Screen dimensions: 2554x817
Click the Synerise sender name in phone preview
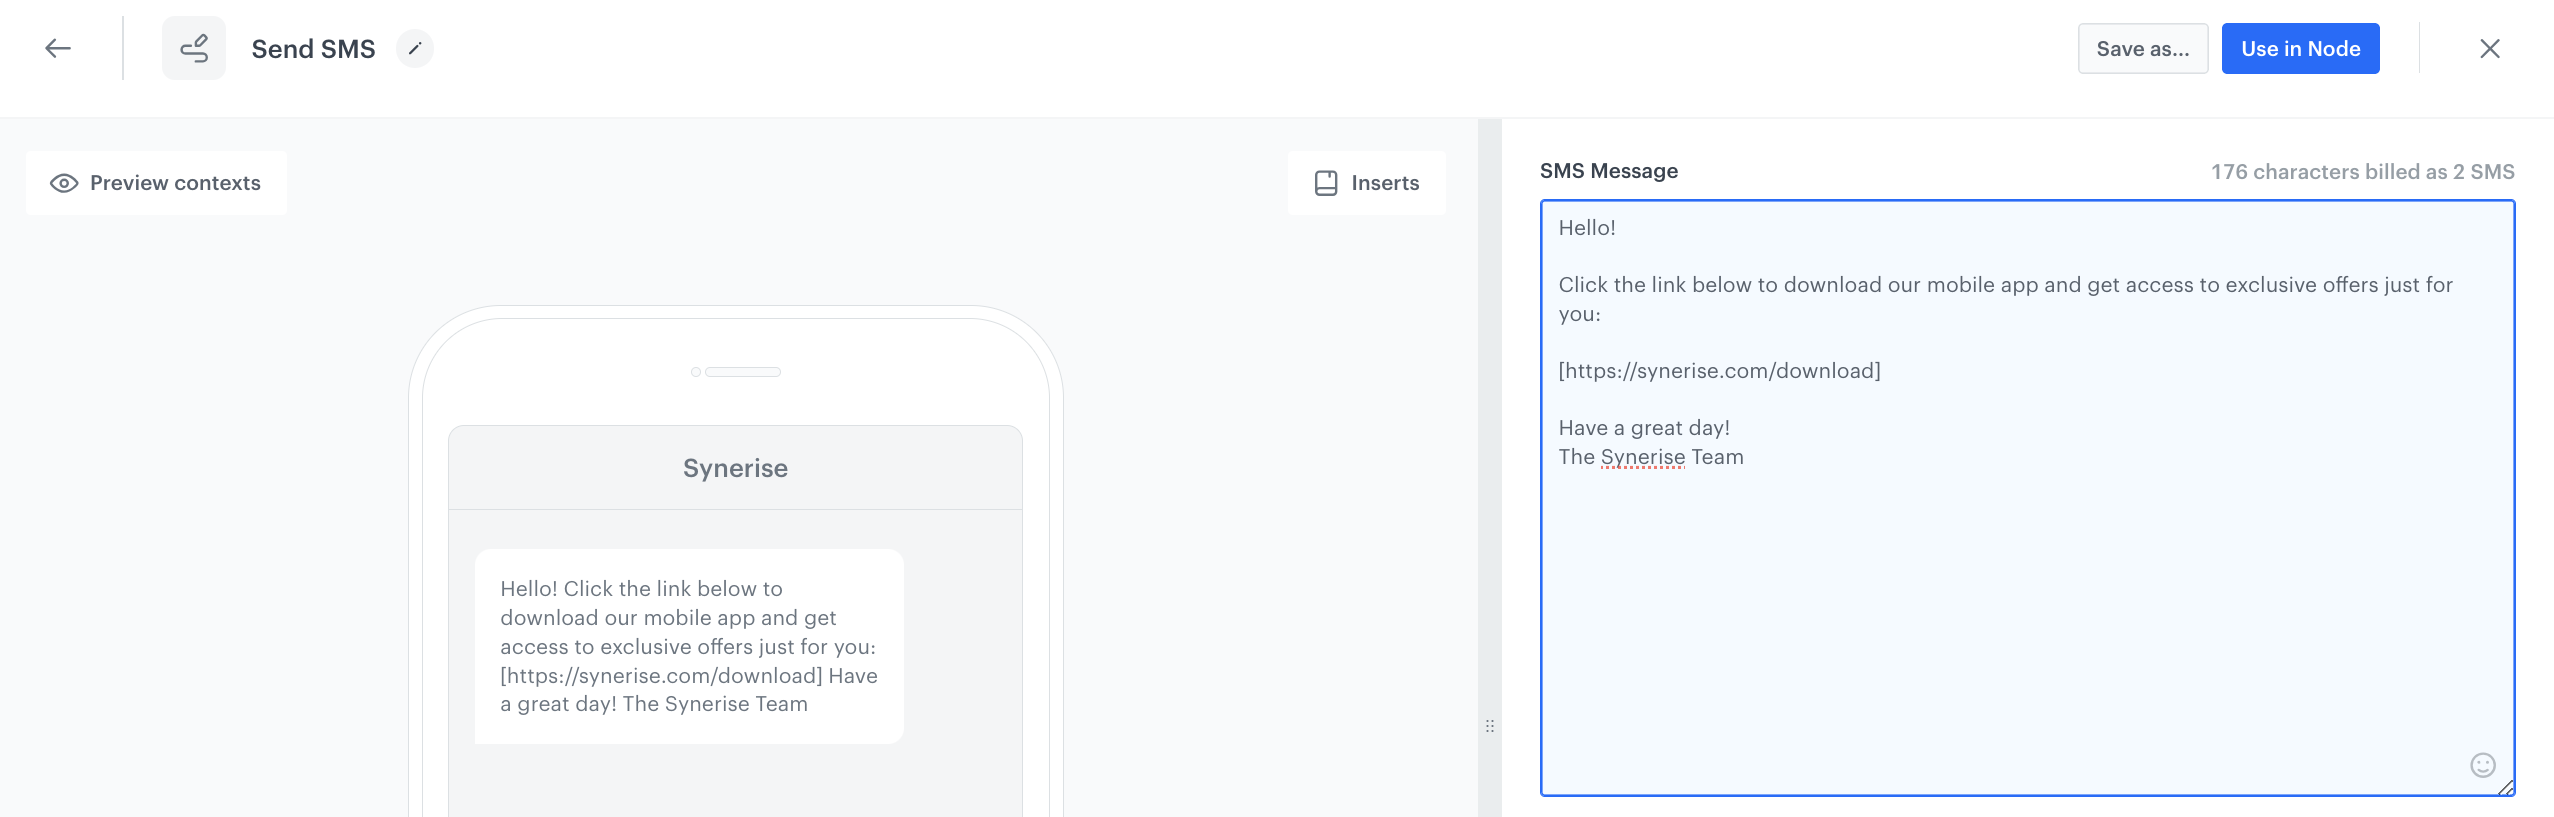(735, 468)
